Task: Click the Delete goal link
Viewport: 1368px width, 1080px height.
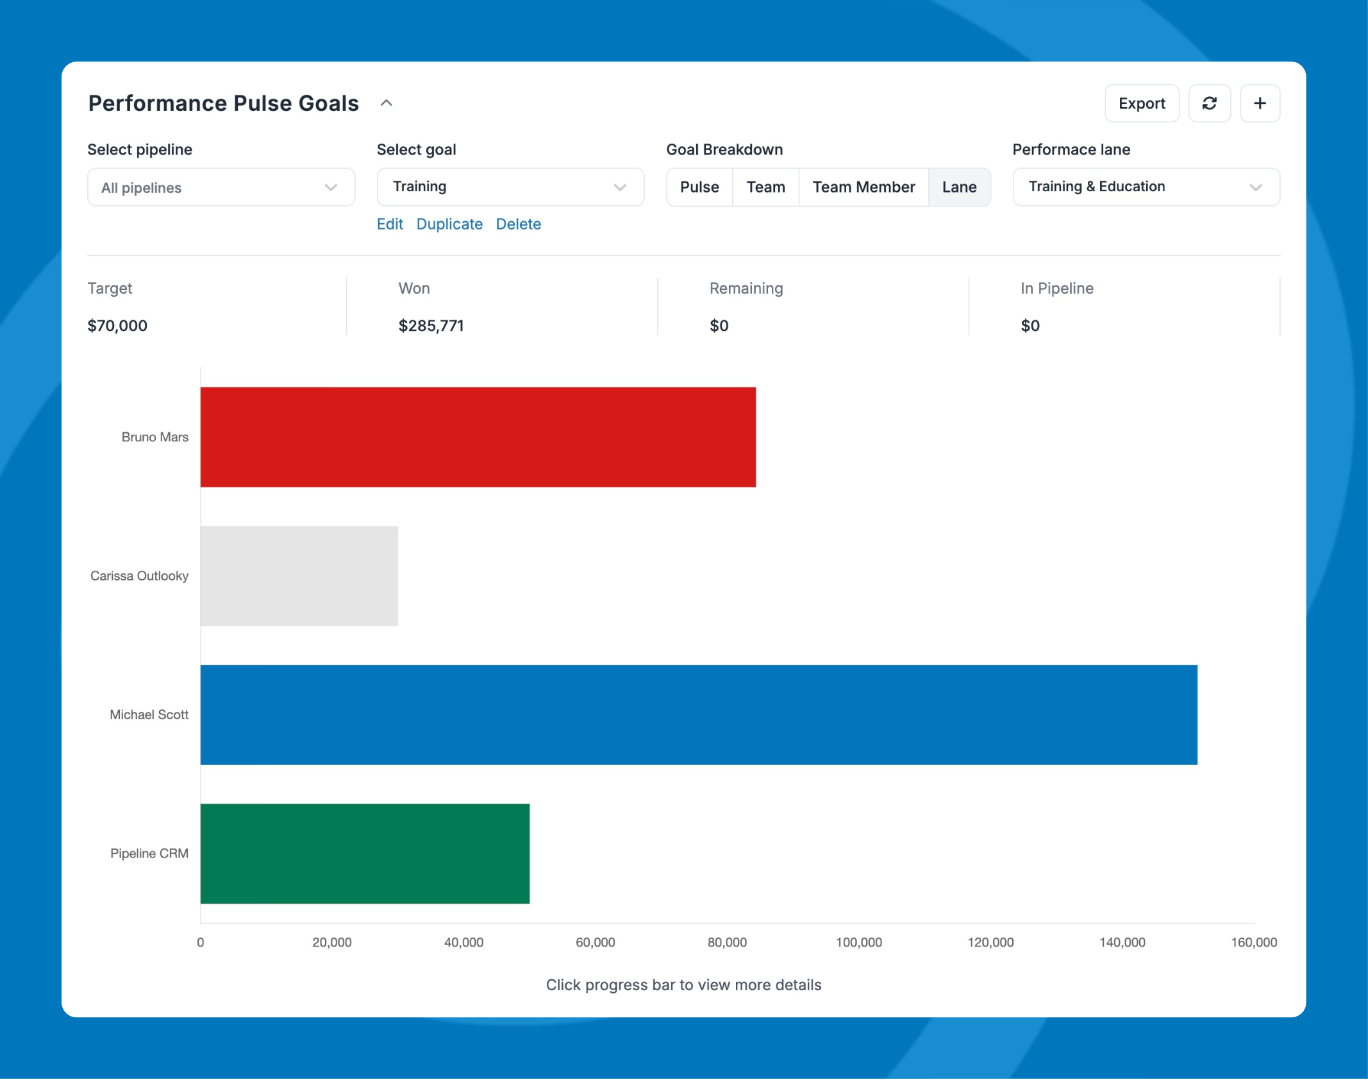Action: (518, 224)
